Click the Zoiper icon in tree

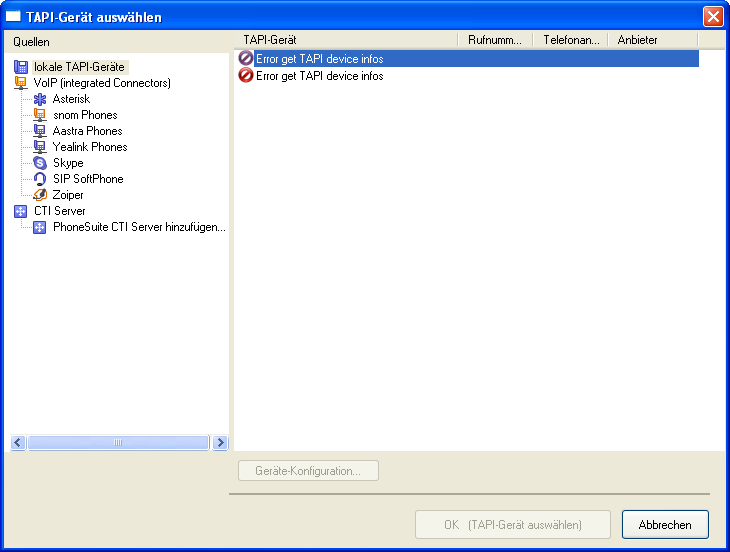point(40,195)
